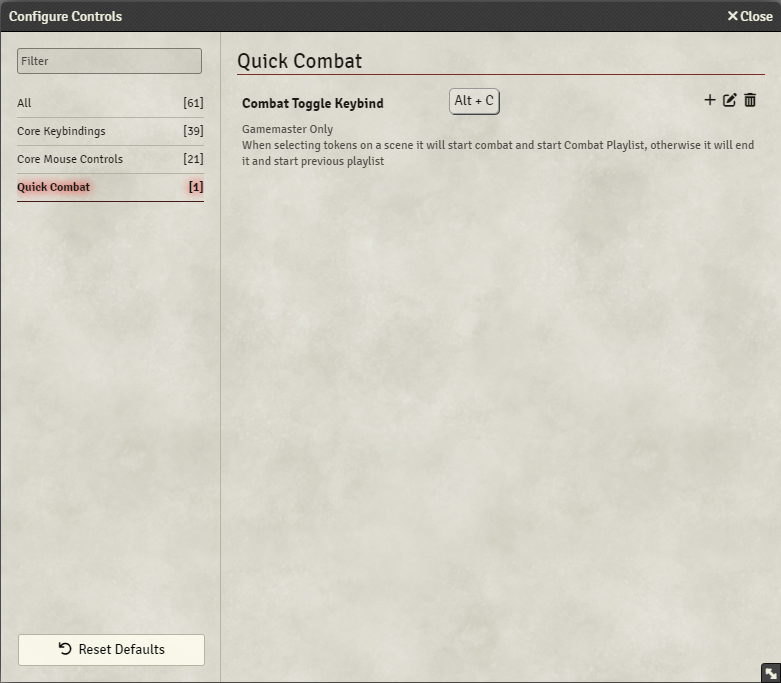
Task: Click the Alt + C key binding
Action: 474,101
